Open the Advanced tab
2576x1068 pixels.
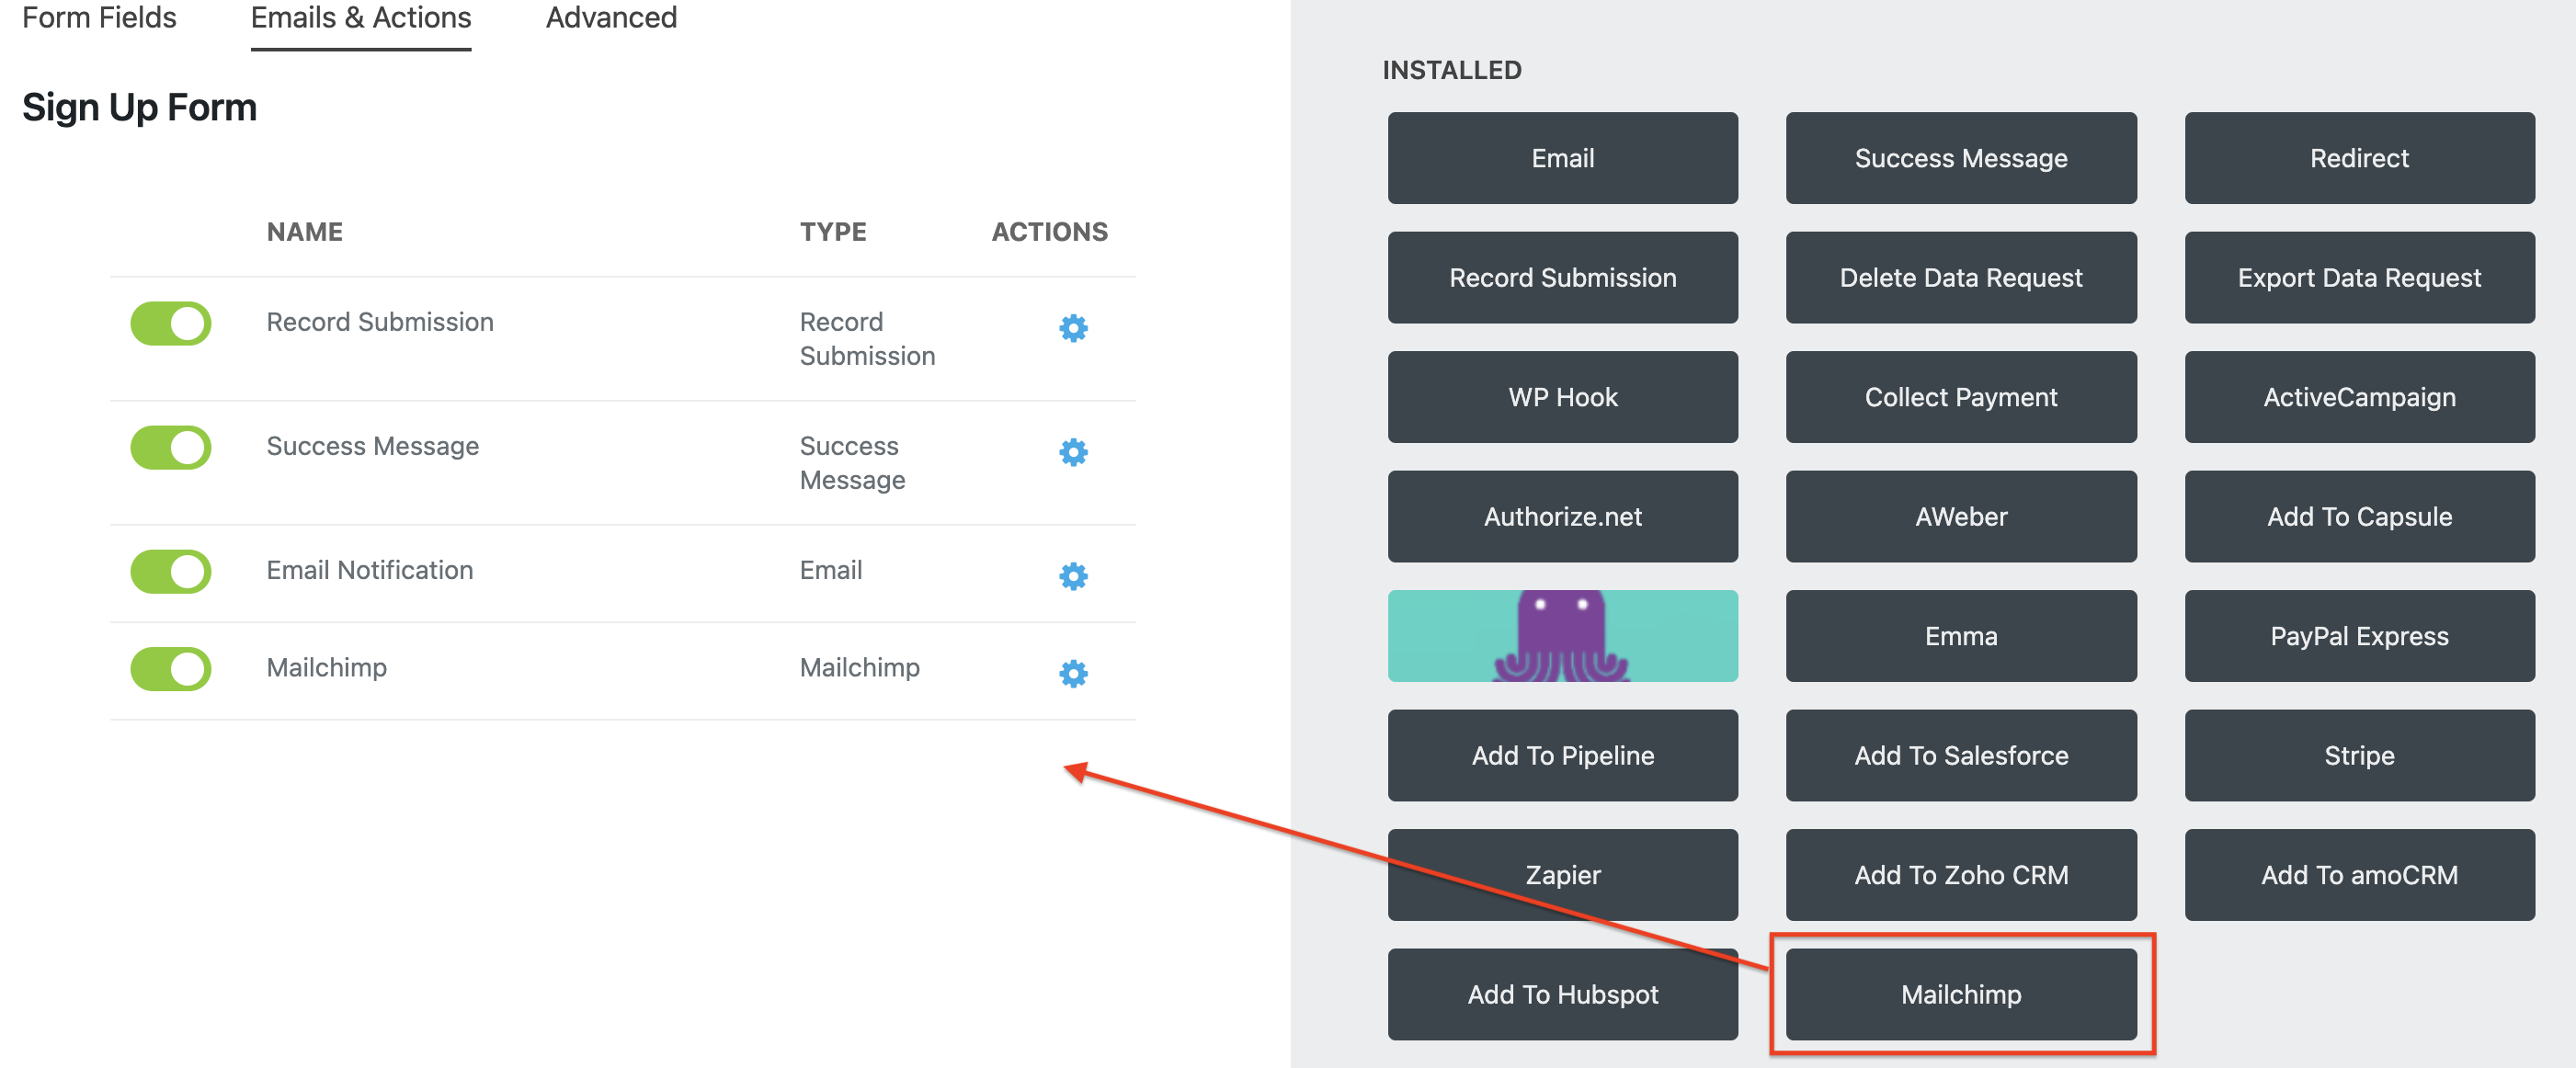click(x=610, y=17)
